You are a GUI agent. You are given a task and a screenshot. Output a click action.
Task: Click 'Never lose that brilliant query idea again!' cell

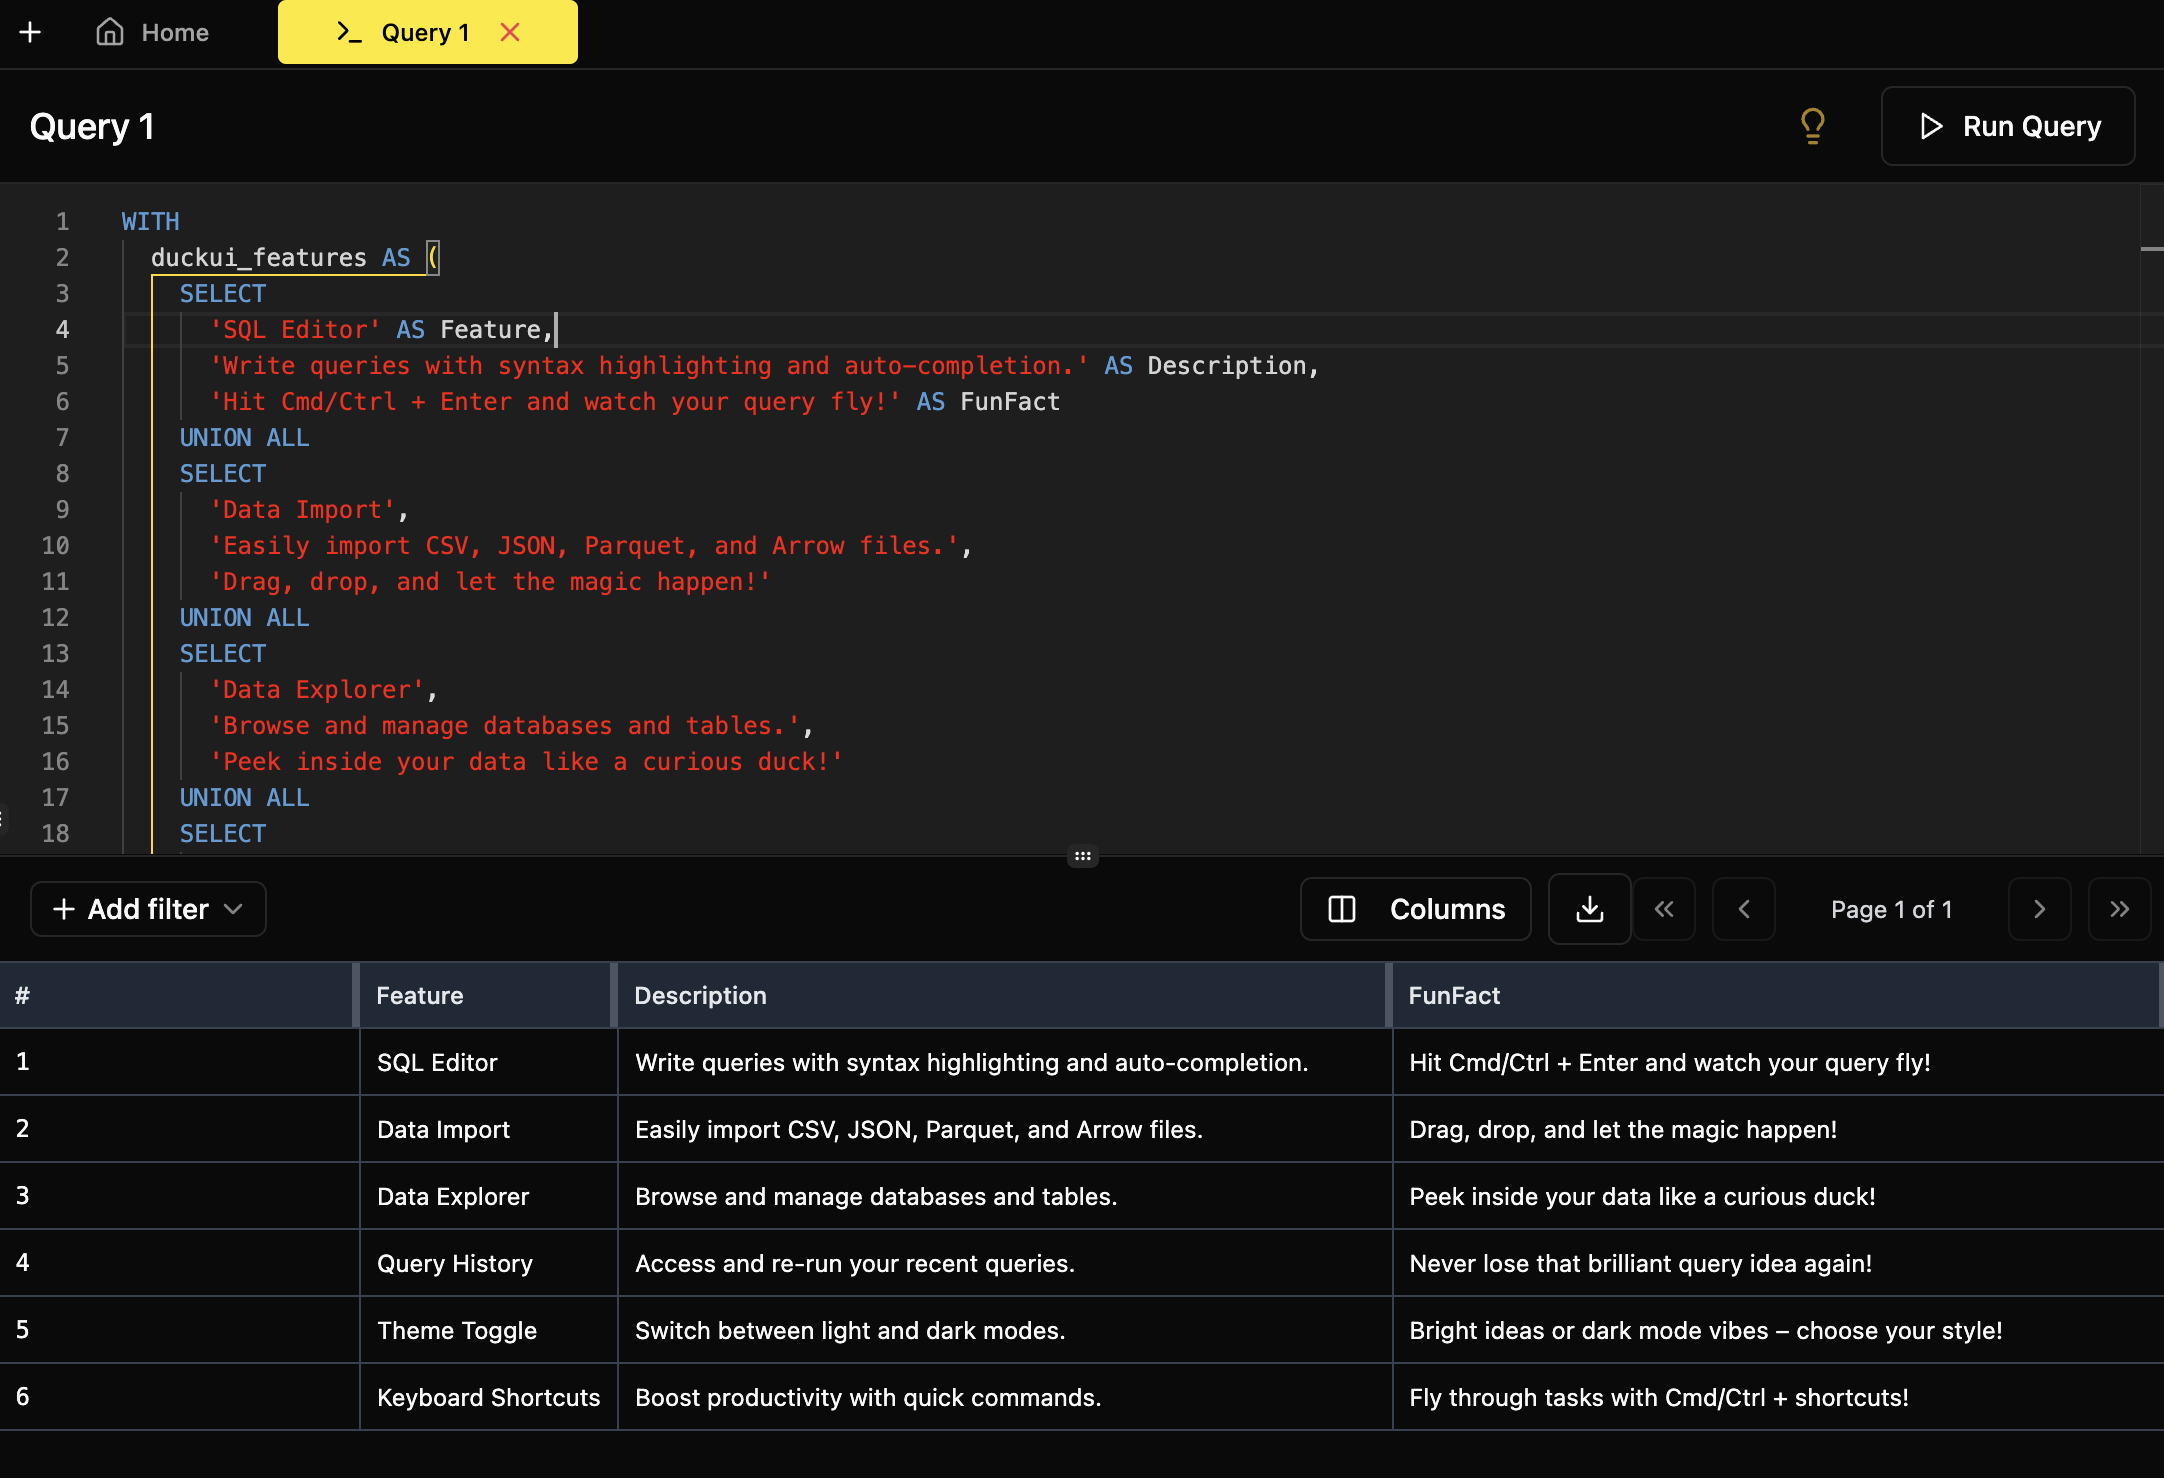(1778, 1263)
